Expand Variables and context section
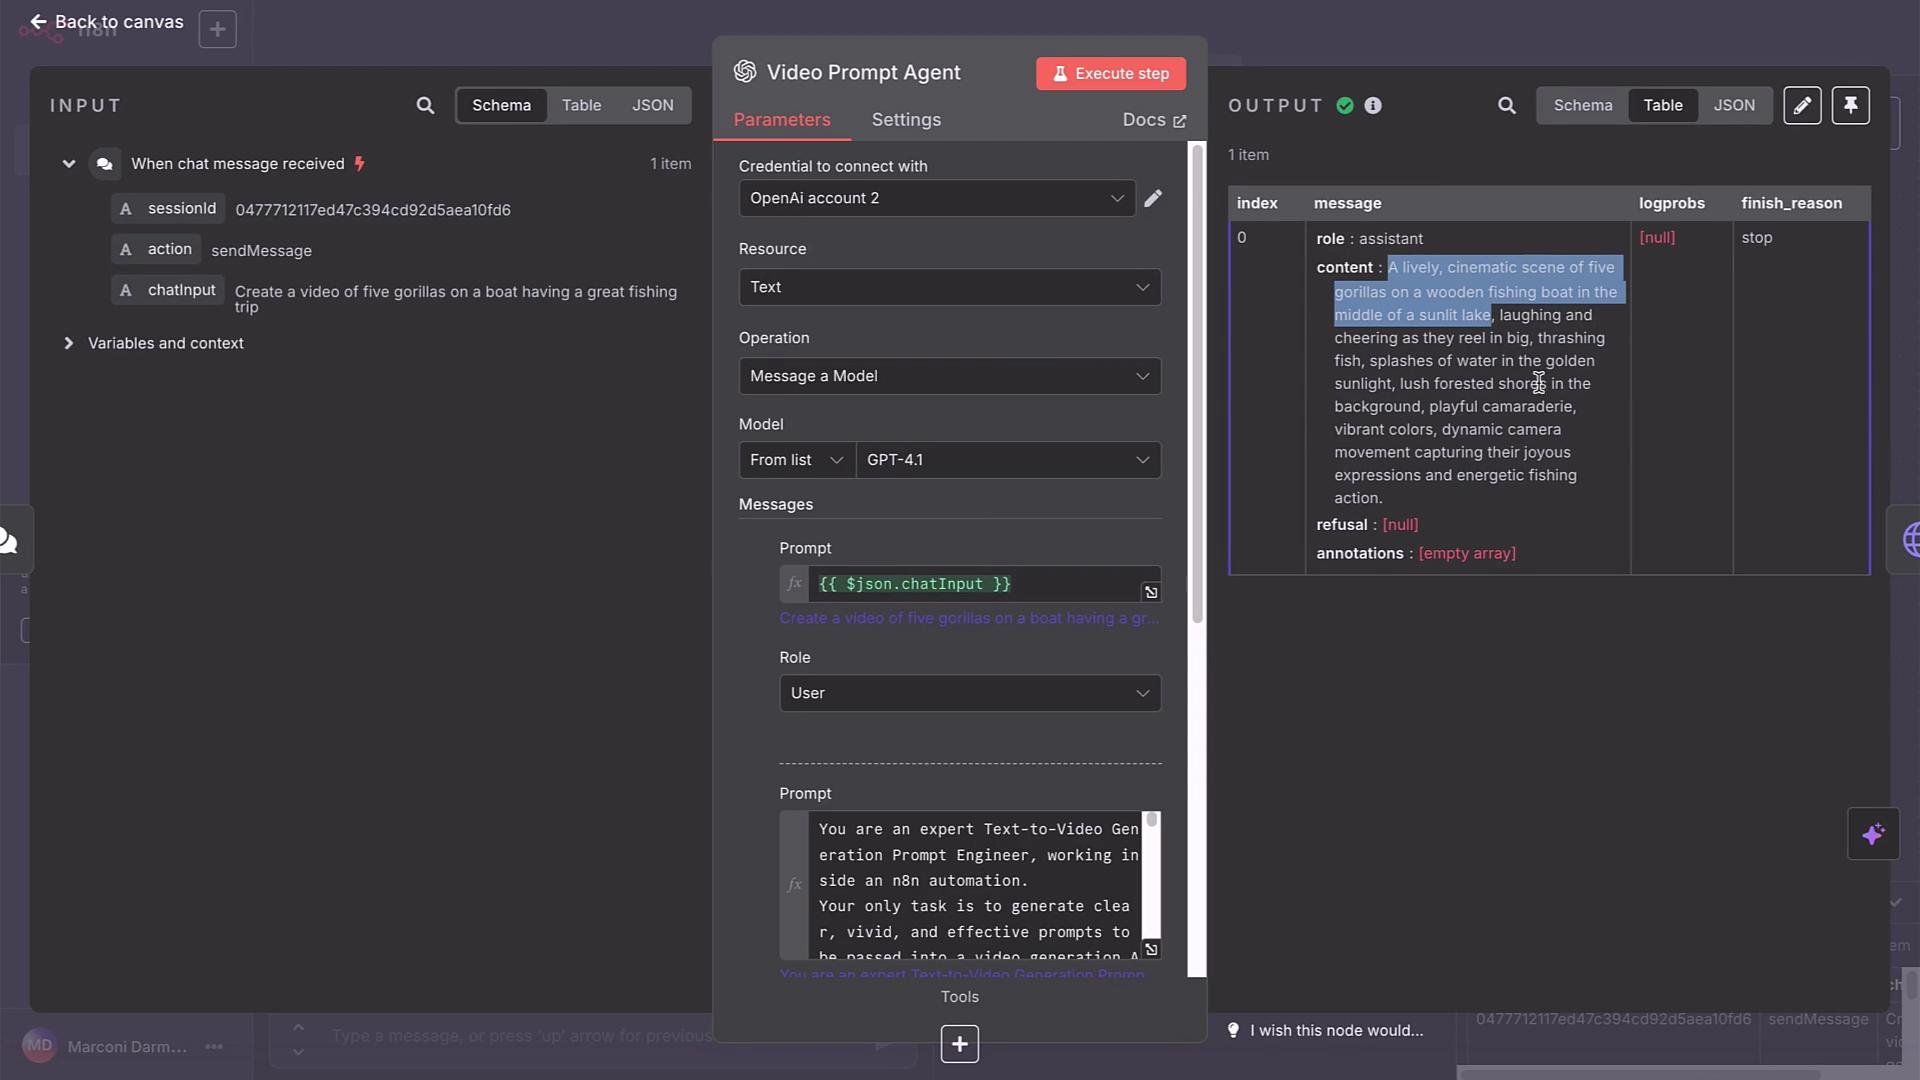Image resolution: width=1920 pixels, height=1080 pixels. pyautogui.click(x=68, y=343)
